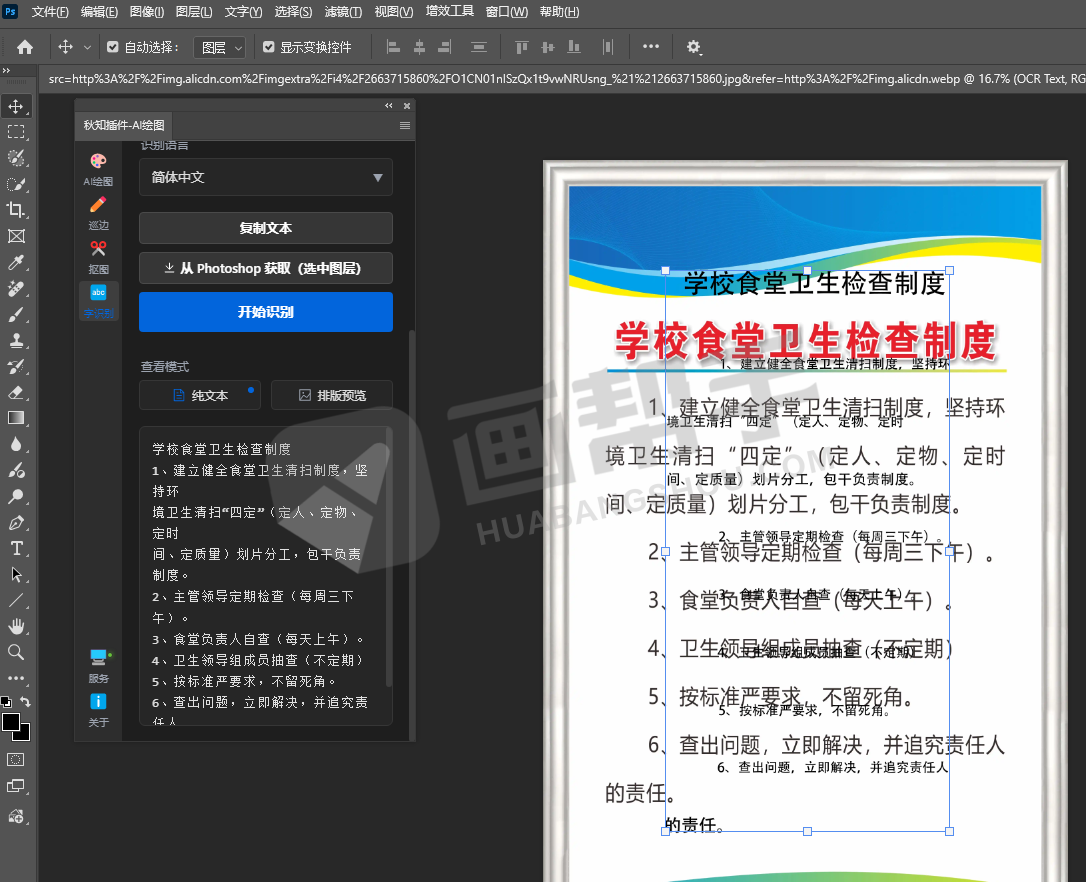Open the AI绘图 plugin section
1086x882 pixels.
98,169
